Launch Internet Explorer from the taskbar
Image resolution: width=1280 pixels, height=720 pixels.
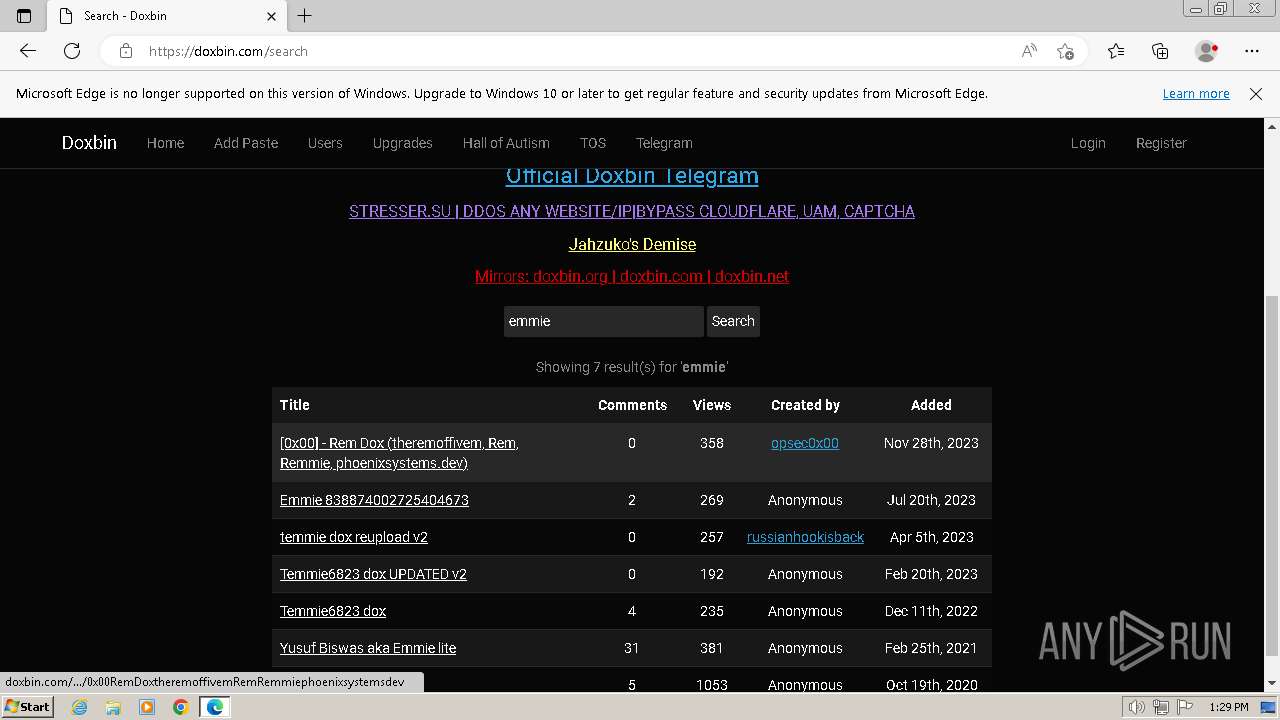[x=79, y=707]
